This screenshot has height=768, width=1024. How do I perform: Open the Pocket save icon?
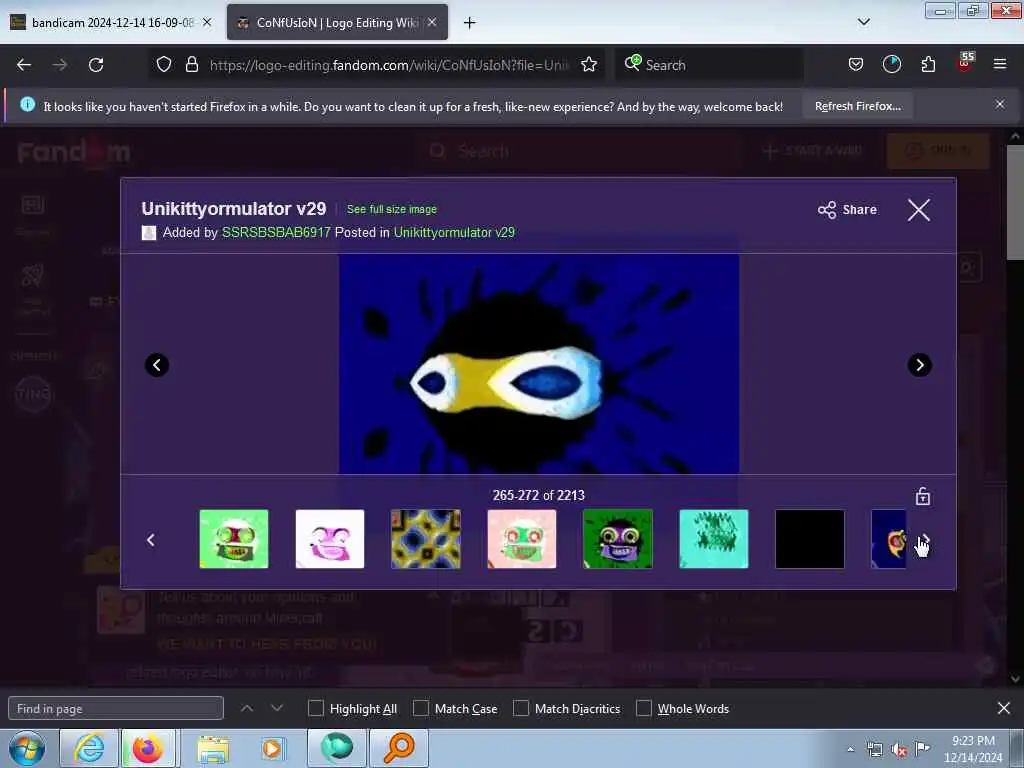[856, 64]
